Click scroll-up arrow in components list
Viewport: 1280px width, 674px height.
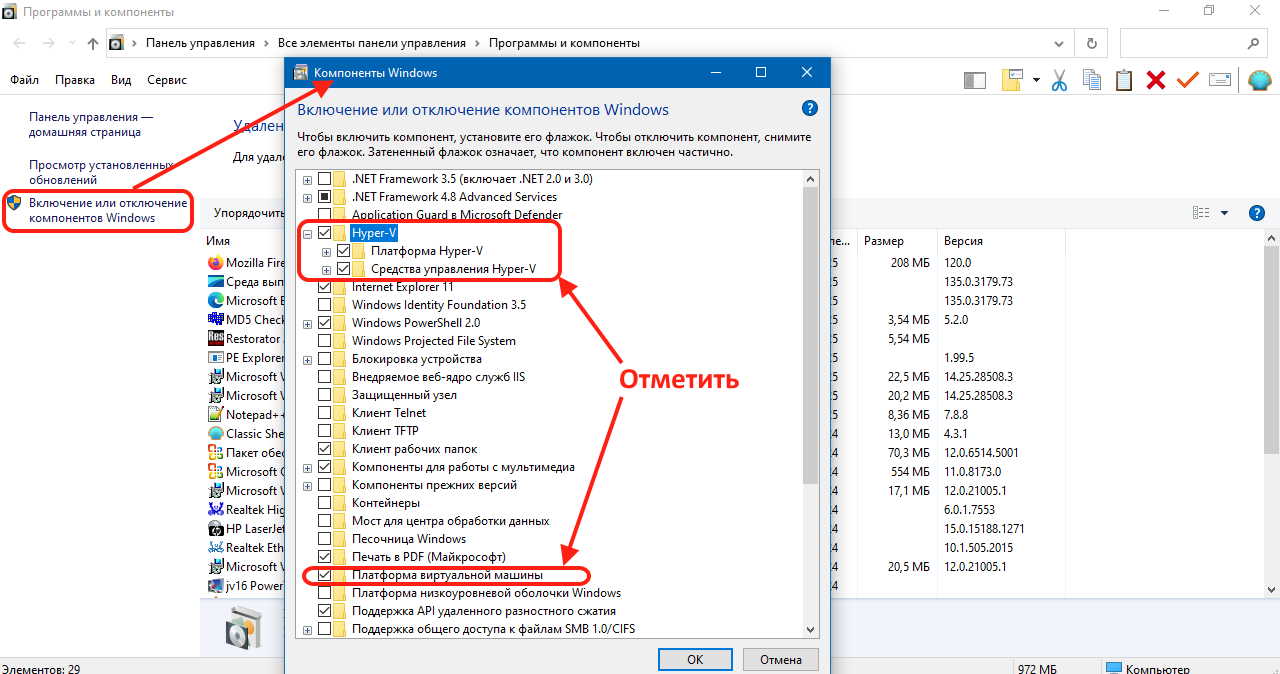pyautogui.click(x=810, y=179)
